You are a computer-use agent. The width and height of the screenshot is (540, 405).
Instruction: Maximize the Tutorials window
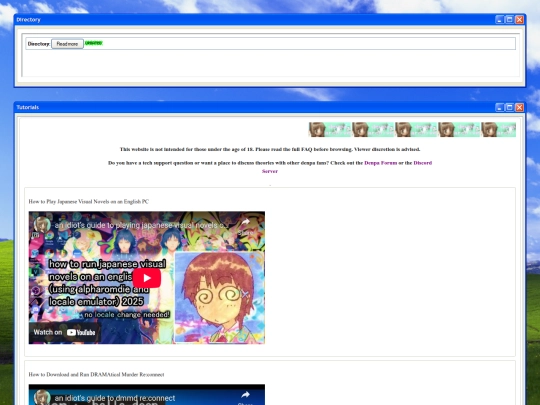point(509,107)
